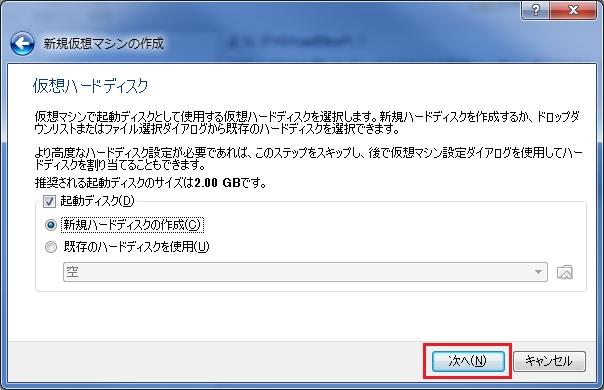Screen dimensions: 604x390
Task: Click the 次へ(N) button
Action: [x=468, y=361]
